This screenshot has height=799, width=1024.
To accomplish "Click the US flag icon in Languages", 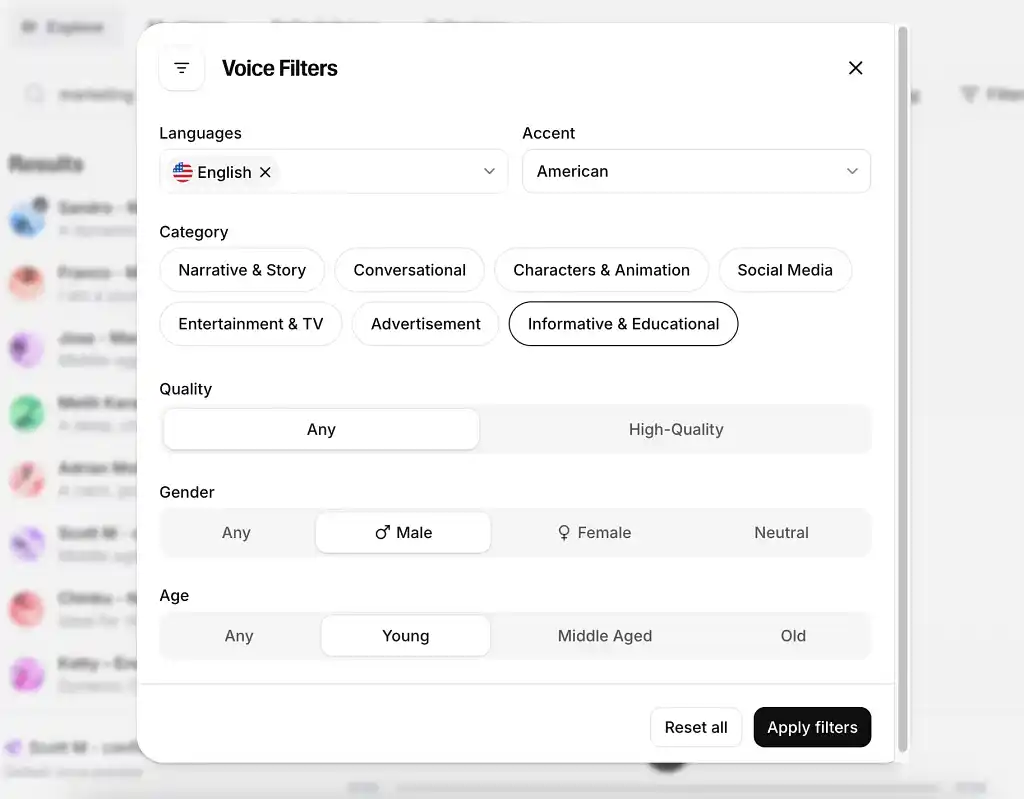I will 182,172.
